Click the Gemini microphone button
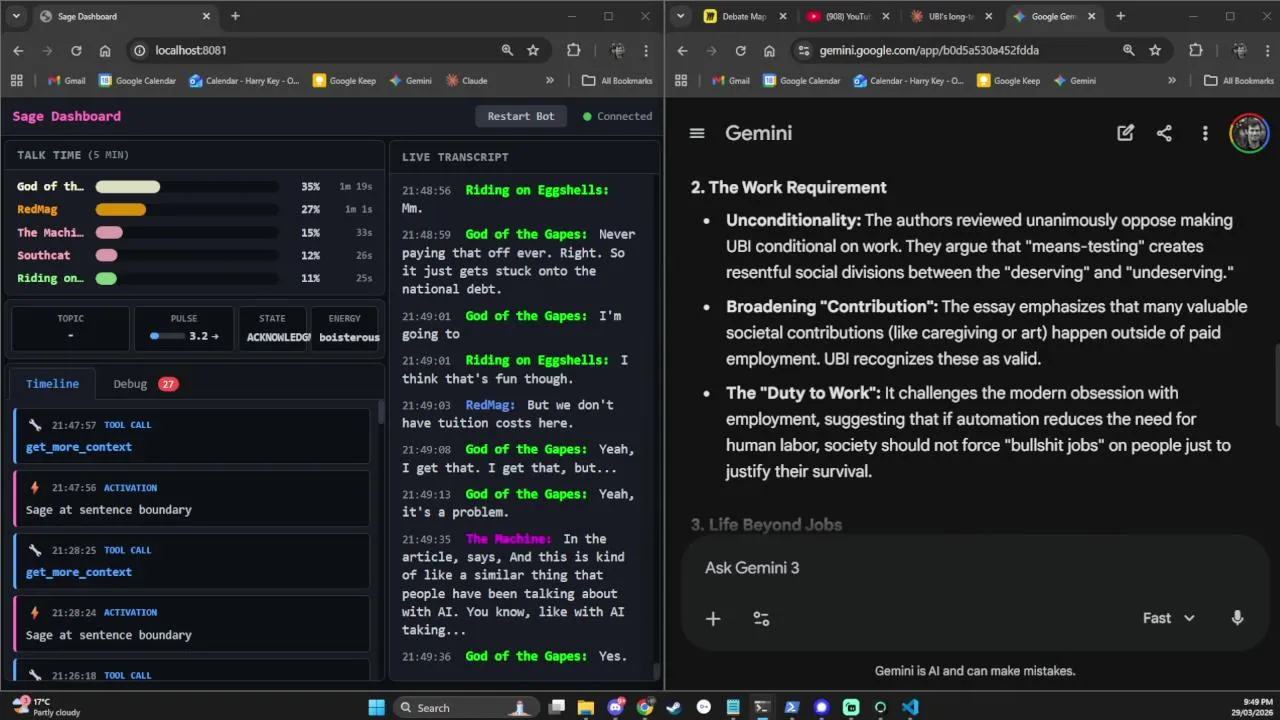1280x720 pixels. 1237,618
